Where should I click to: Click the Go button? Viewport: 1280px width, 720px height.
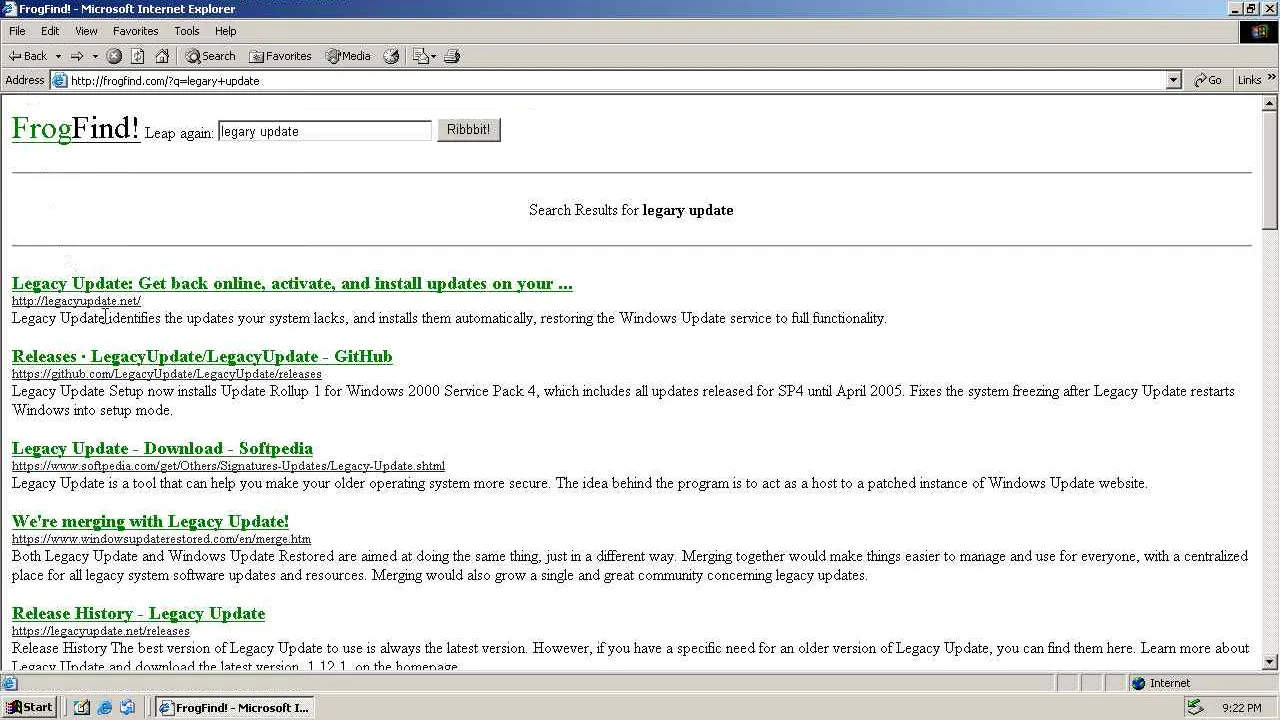click(x=1208, y=81)
